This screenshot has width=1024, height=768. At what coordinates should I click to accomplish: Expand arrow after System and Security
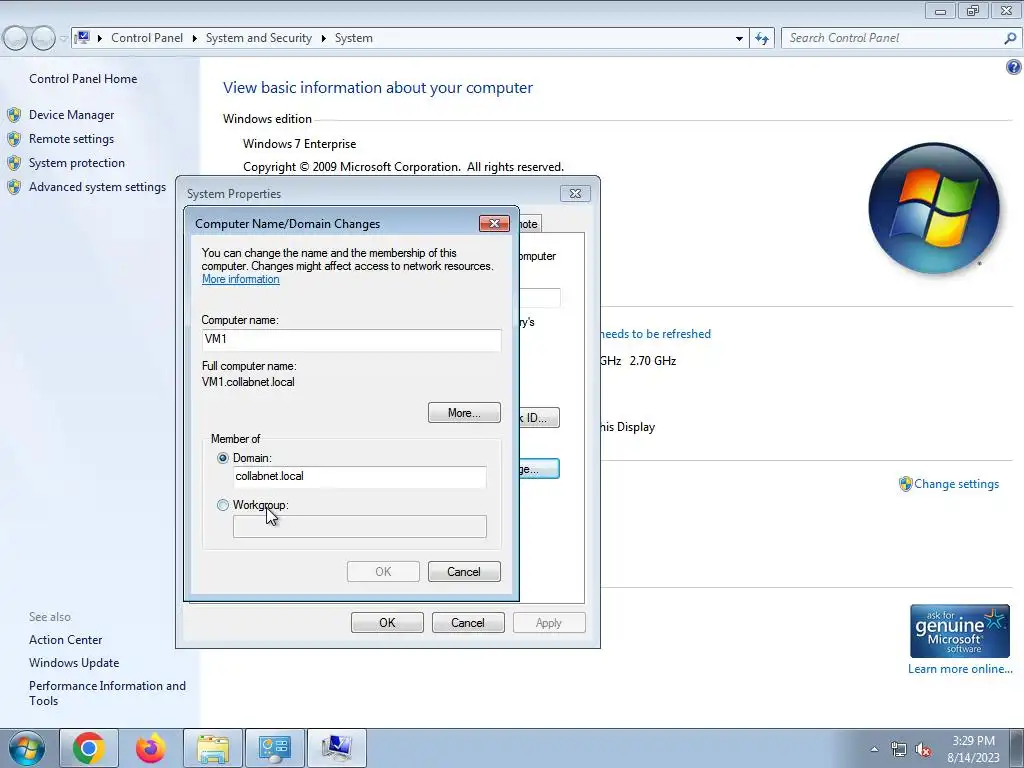click(x=323, y=39)
